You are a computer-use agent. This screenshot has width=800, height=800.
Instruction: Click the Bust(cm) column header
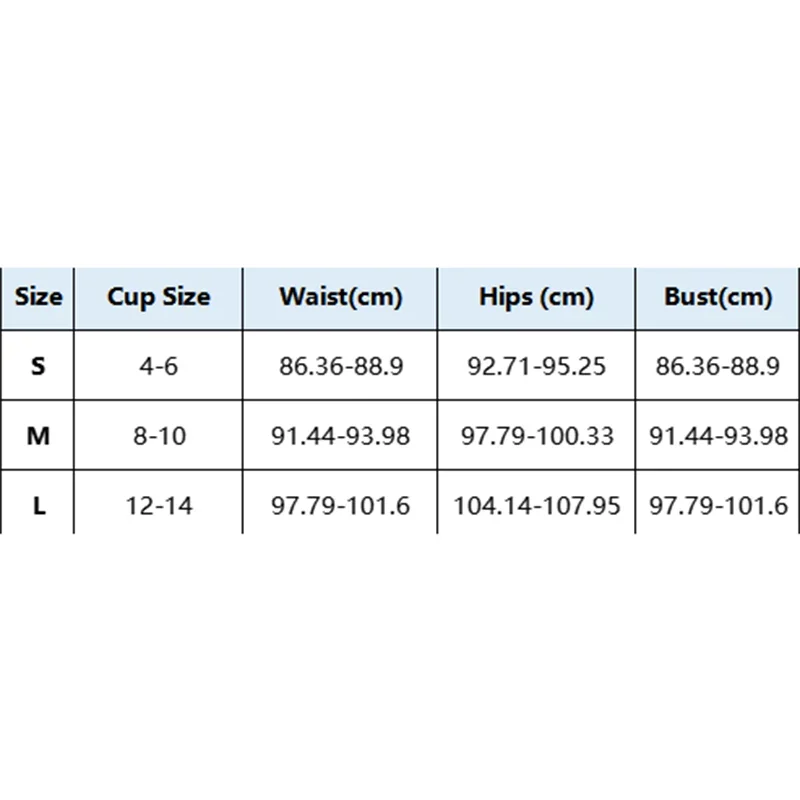(x=718, y=297)
